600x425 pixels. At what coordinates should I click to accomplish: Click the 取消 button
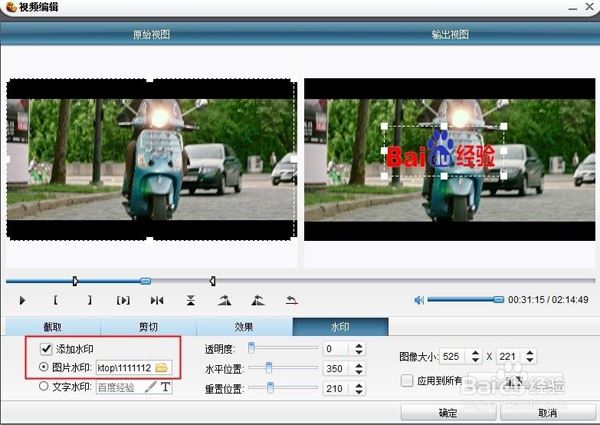(x=548, y=413)
